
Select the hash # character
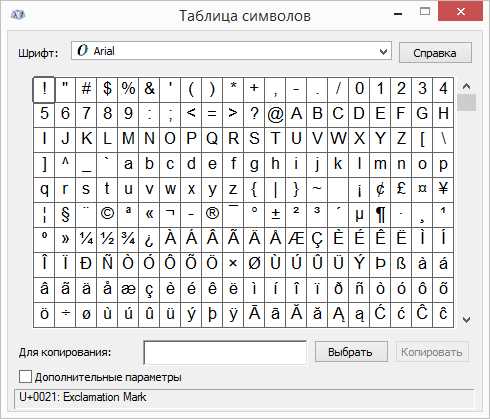[86, 90]
